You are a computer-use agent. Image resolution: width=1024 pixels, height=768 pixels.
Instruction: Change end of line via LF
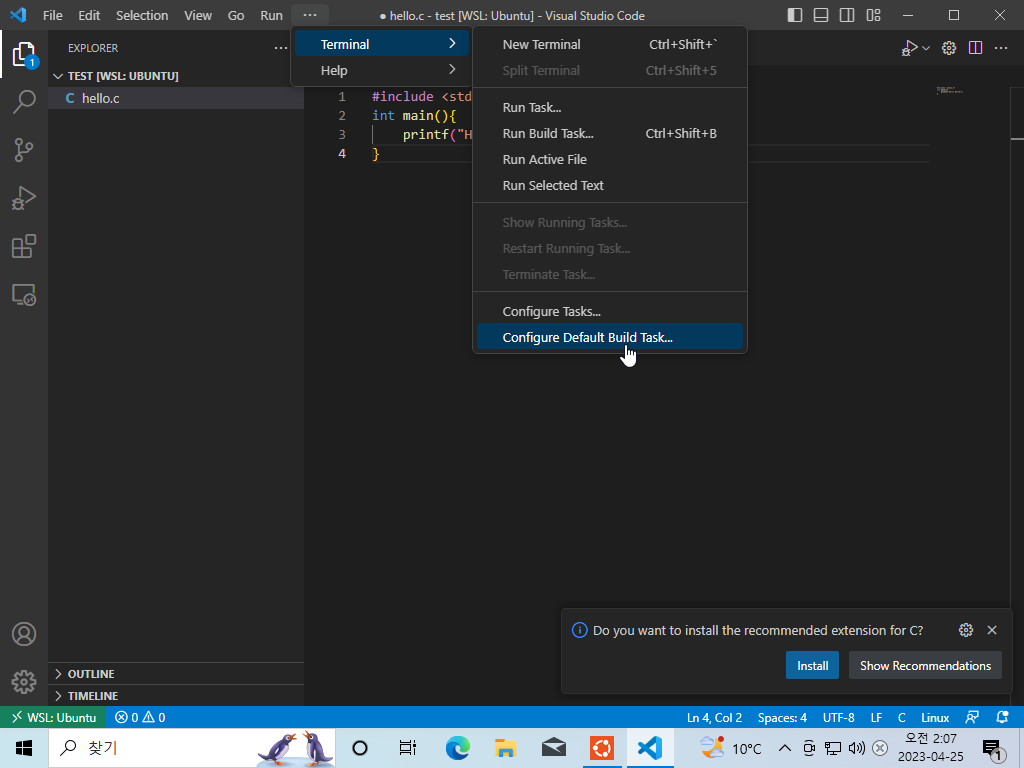[x=876, y=717]
